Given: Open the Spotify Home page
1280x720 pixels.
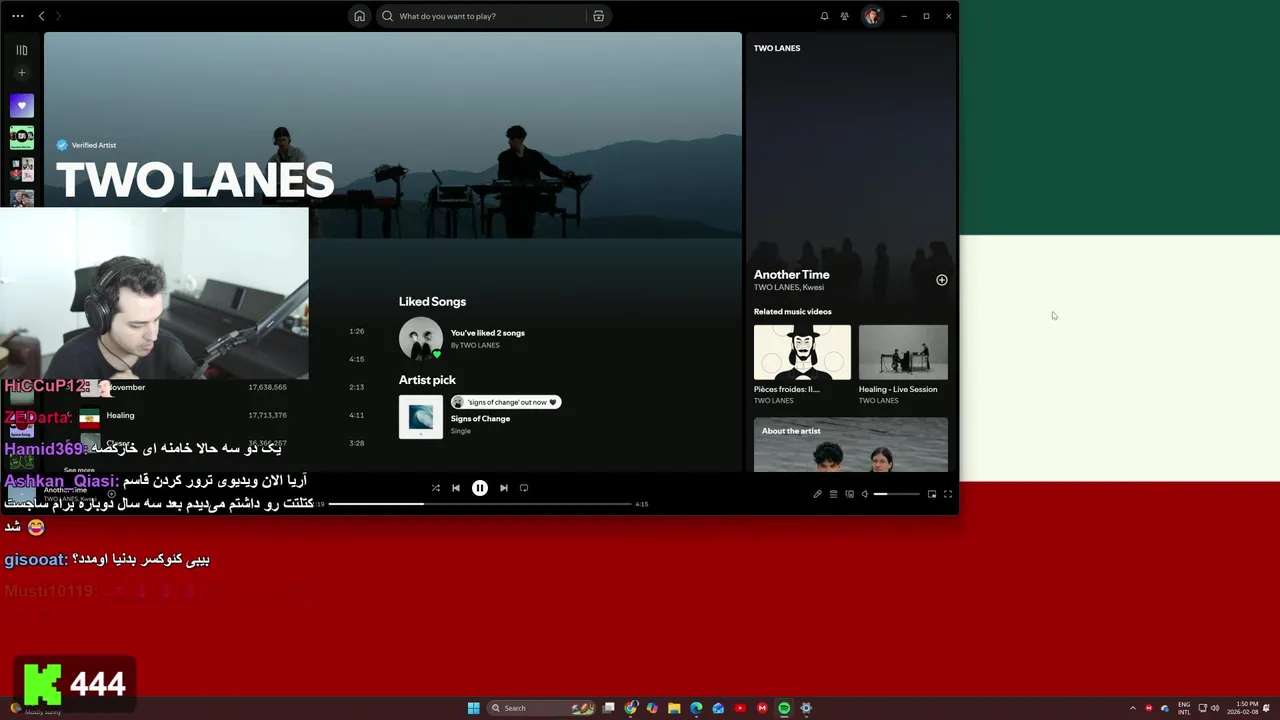Looking at the screenshot, I should click(x=360, y=16).
